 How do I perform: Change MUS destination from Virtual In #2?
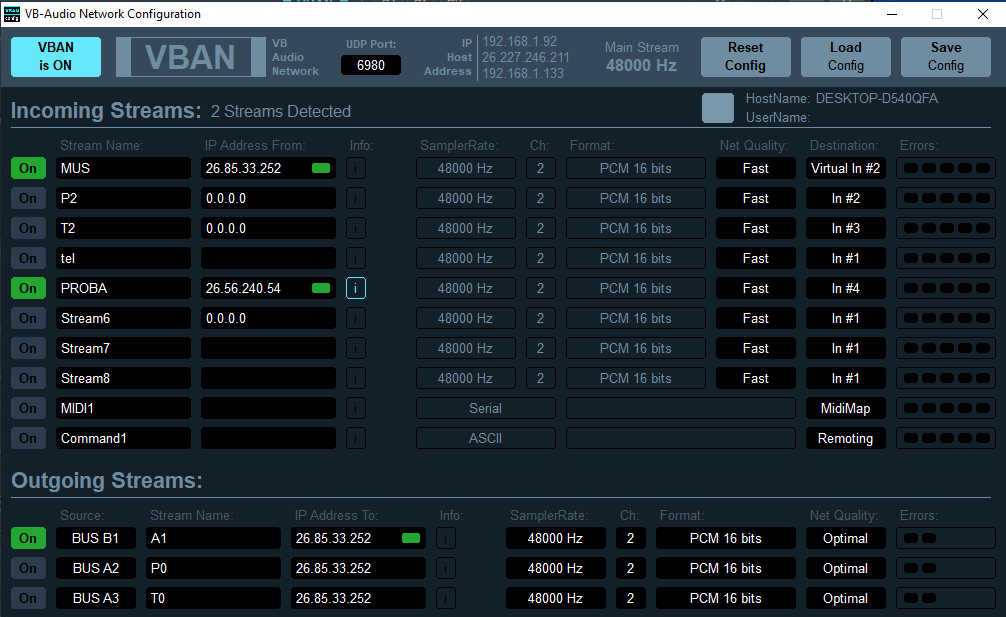coord(846,168)
